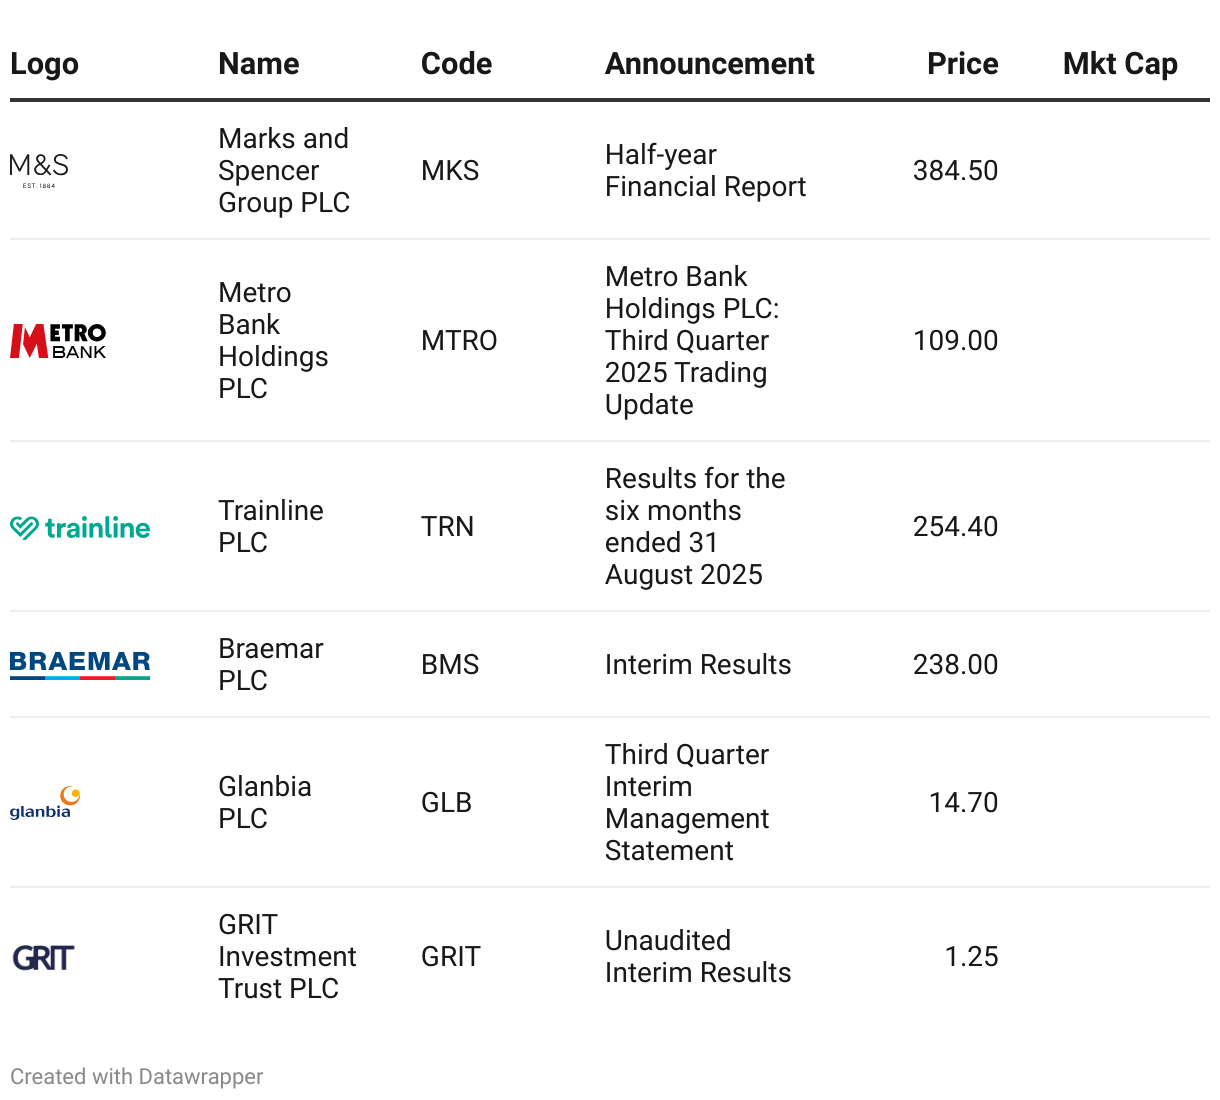Screen dimensions: 1220x1100
Task: Open Half-year Financial Report announcement
Action: (x=705, y=171)
